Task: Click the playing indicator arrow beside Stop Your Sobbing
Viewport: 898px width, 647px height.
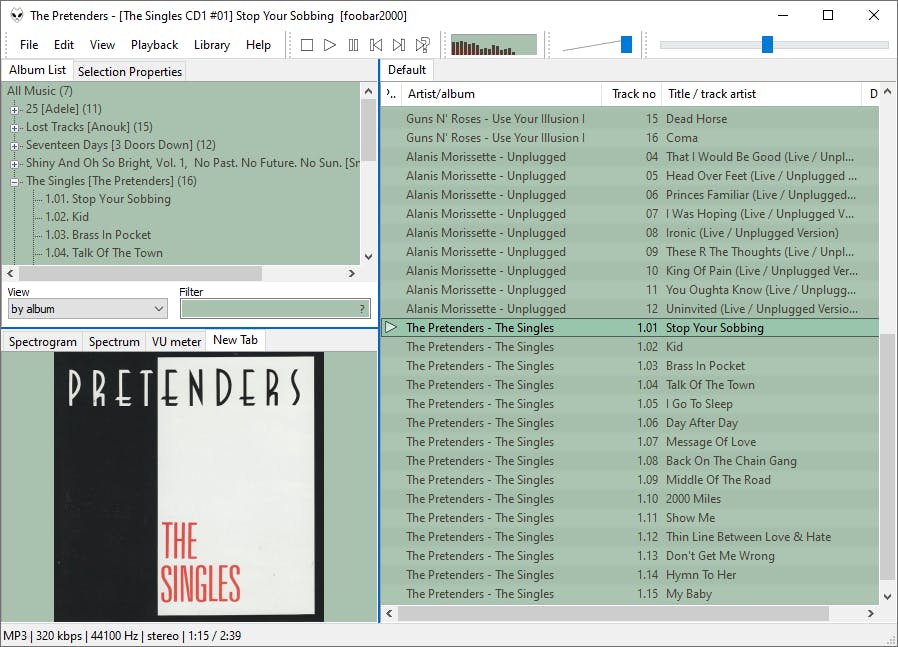Action: point(391,328)
